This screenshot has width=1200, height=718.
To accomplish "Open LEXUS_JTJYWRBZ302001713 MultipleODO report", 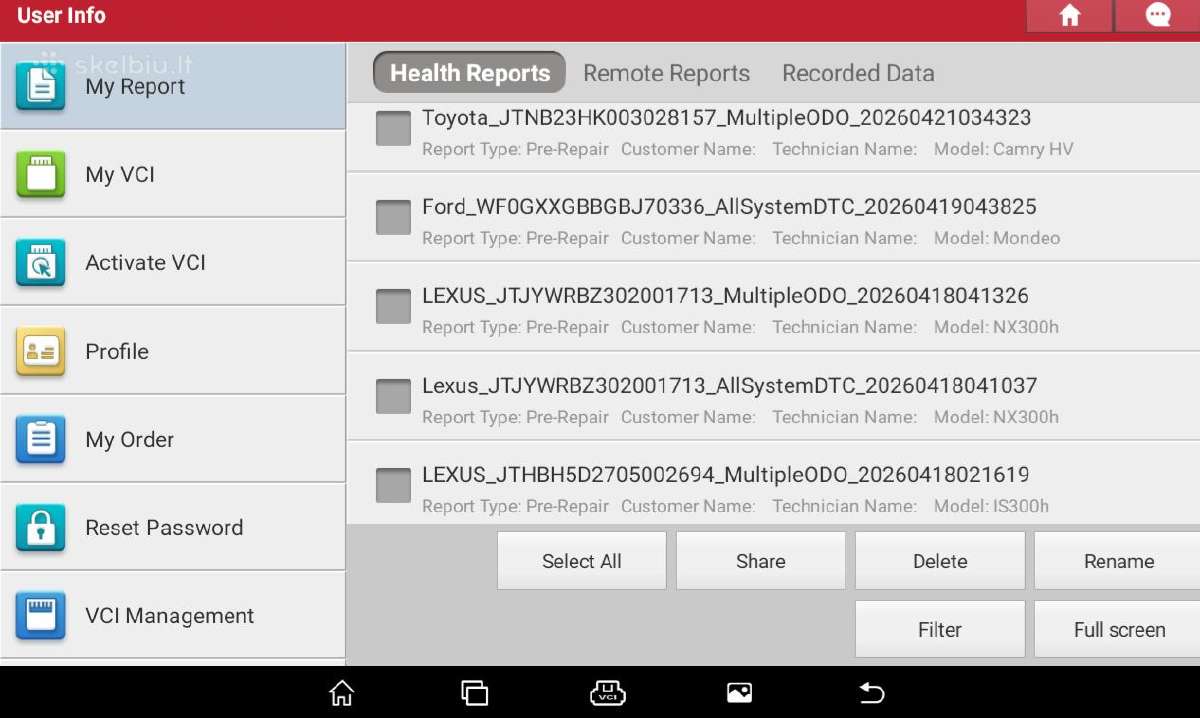I will click(773, 306).
